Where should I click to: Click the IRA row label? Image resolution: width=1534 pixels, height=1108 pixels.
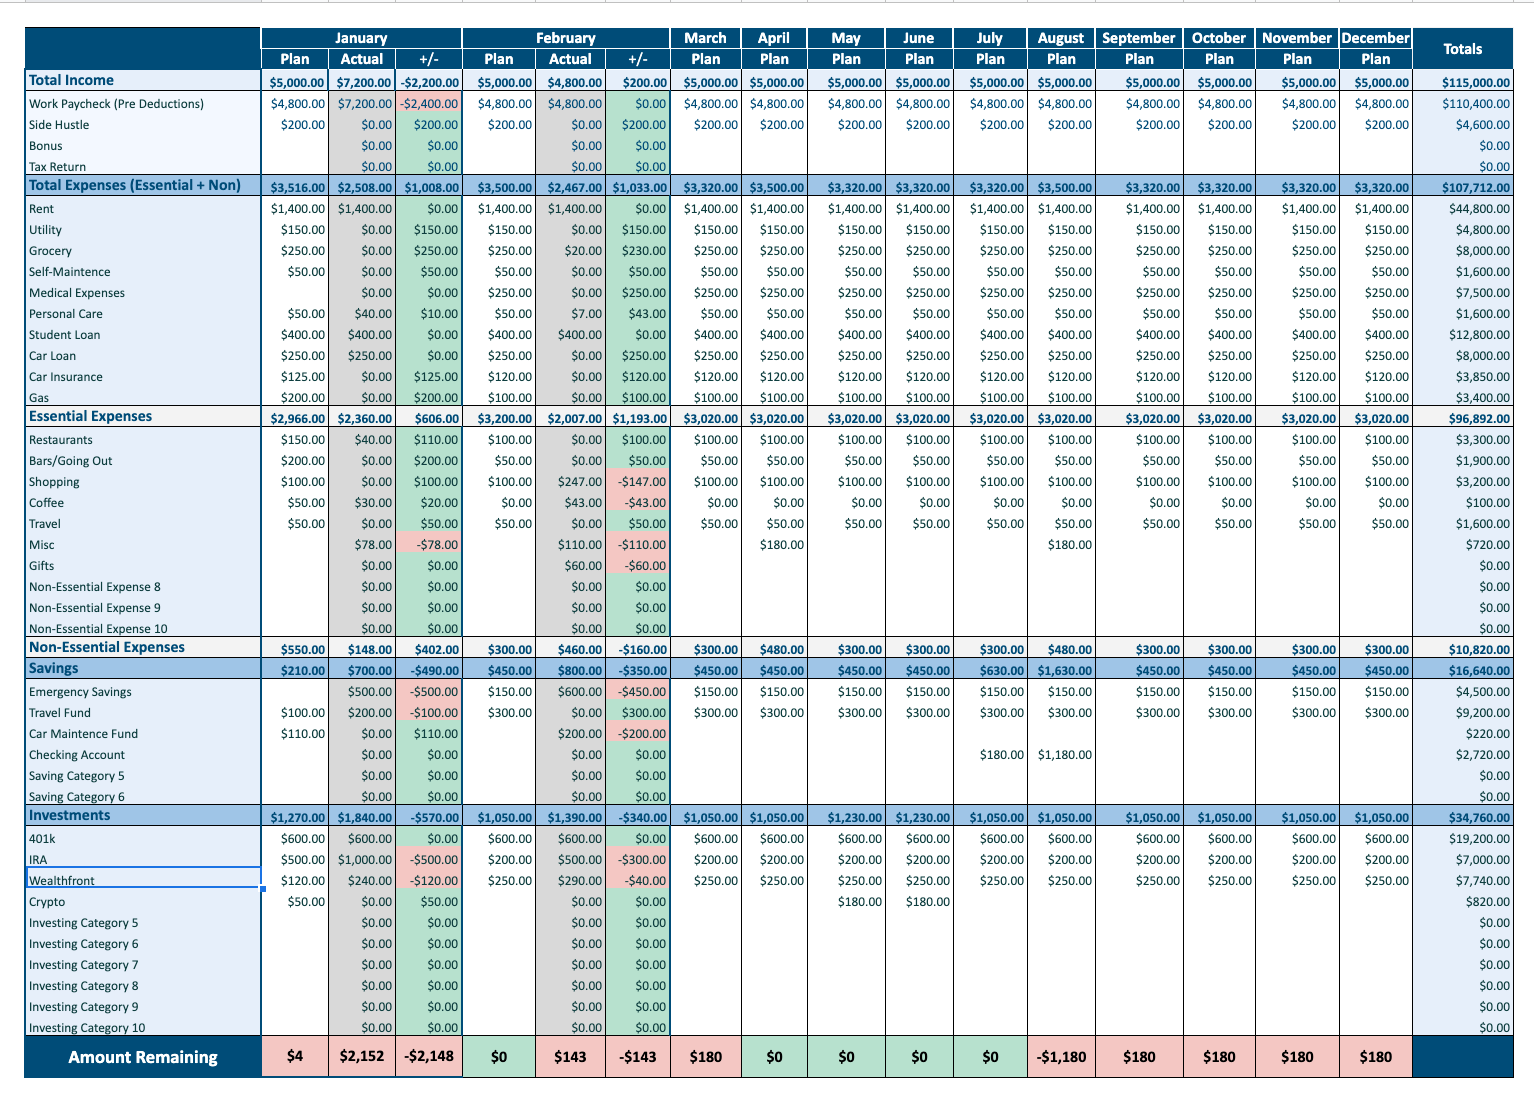[x=38, y=860]
